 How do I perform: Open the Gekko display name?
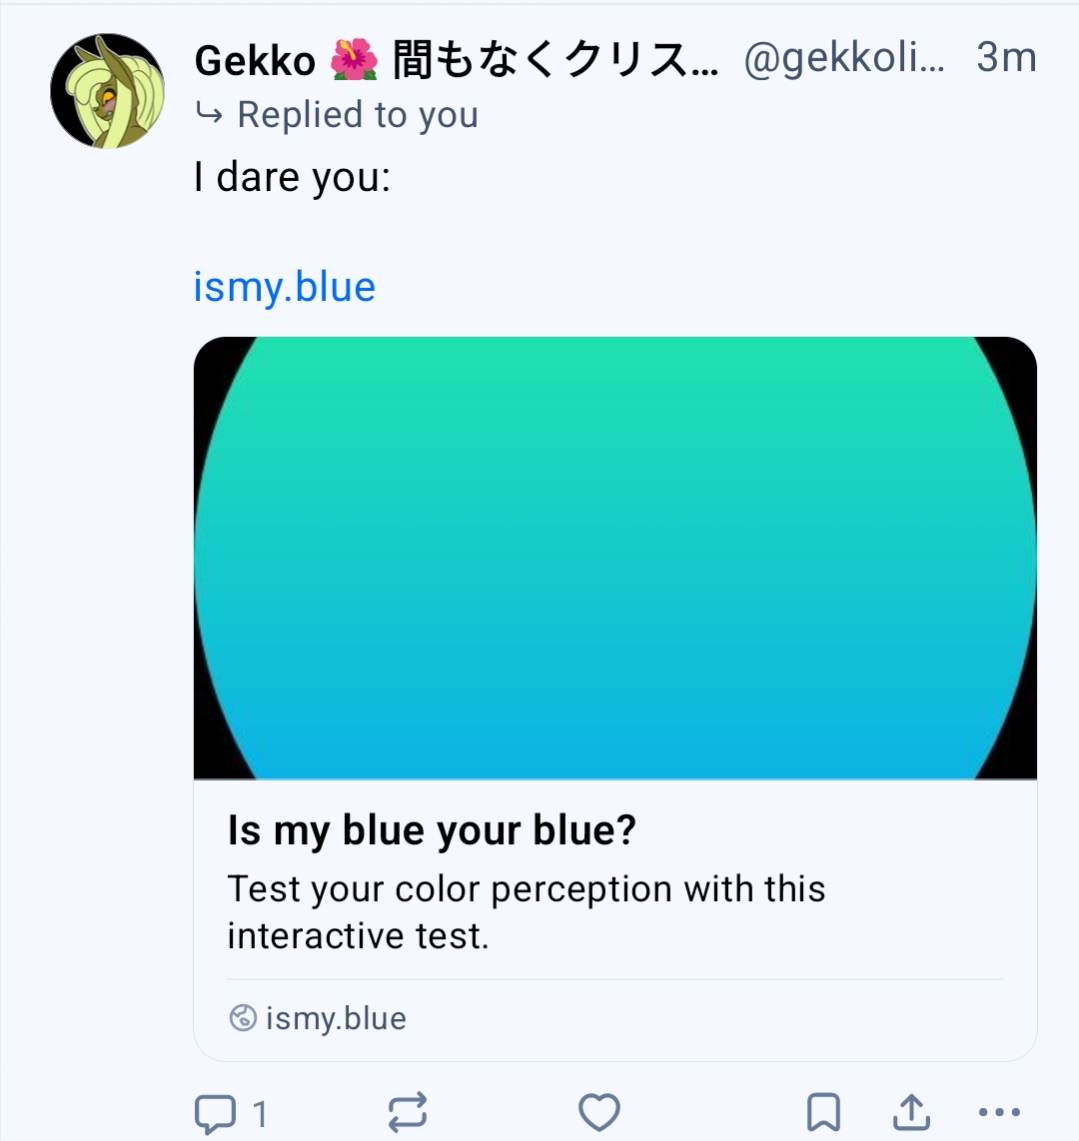[255, 61]
